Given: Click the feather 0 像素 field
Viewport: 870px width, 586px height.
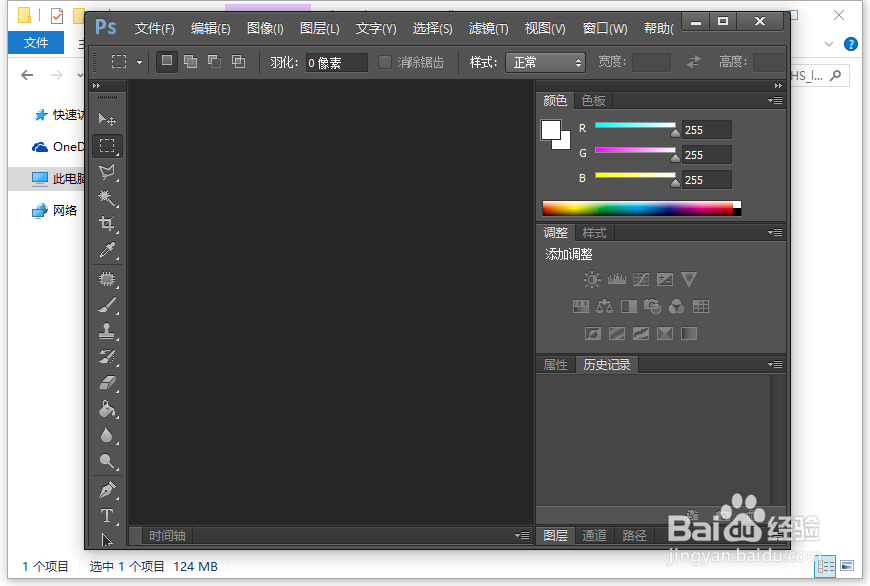Looking at the screenshot, I should [336, 63].
